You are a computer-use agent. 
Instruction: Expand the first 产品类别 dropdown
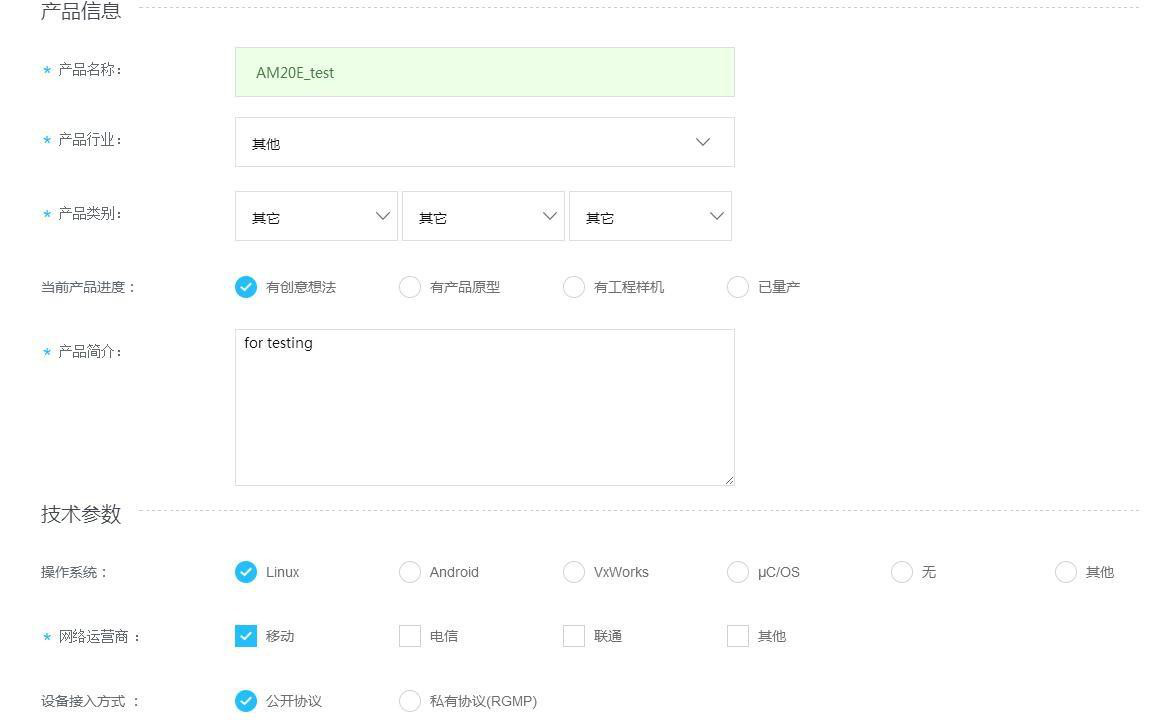(x=317, y=216)
